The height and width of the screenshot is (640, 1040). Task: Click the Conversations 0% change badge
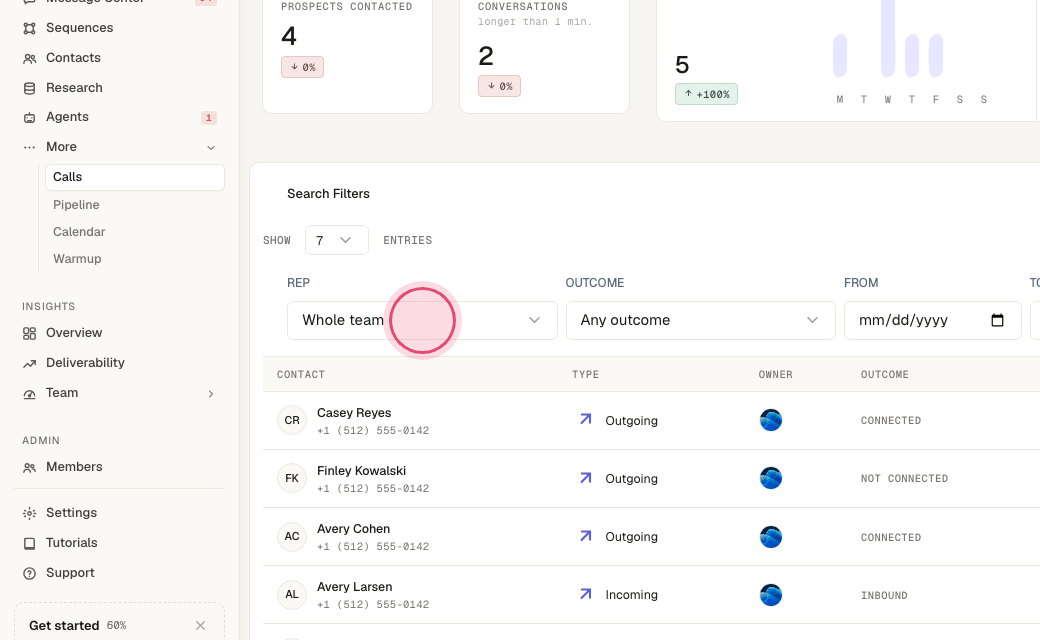[x=499, y=86]
